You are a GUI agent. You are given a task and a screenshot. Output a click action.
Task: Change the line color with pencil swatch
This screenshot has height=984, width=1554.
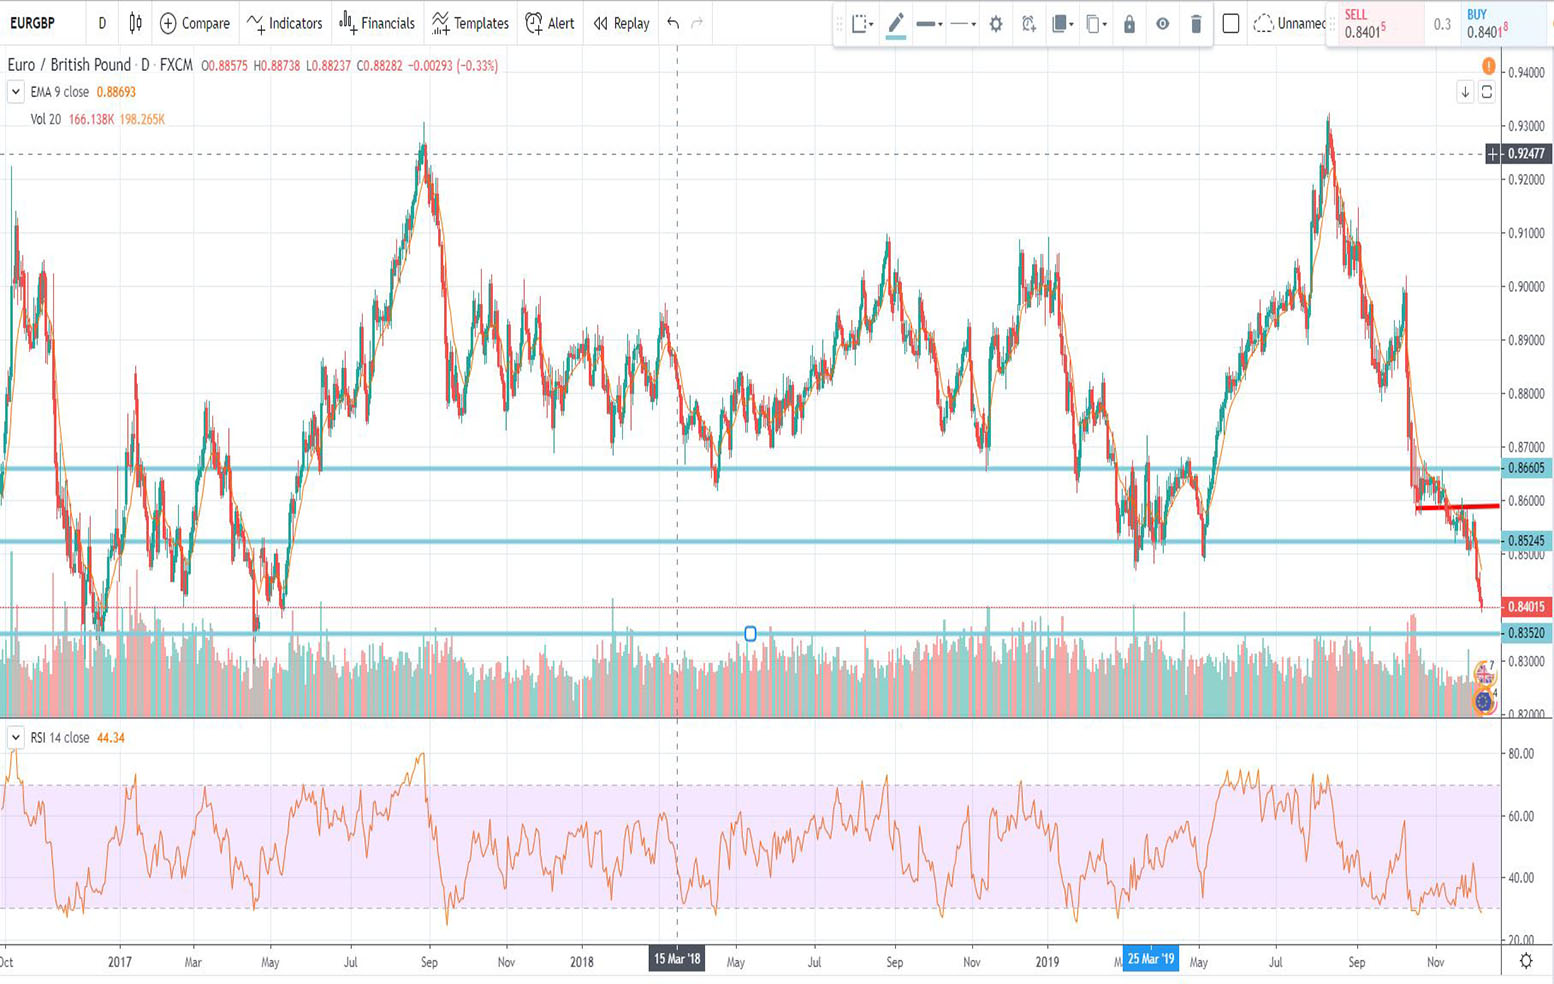(896, 24)
